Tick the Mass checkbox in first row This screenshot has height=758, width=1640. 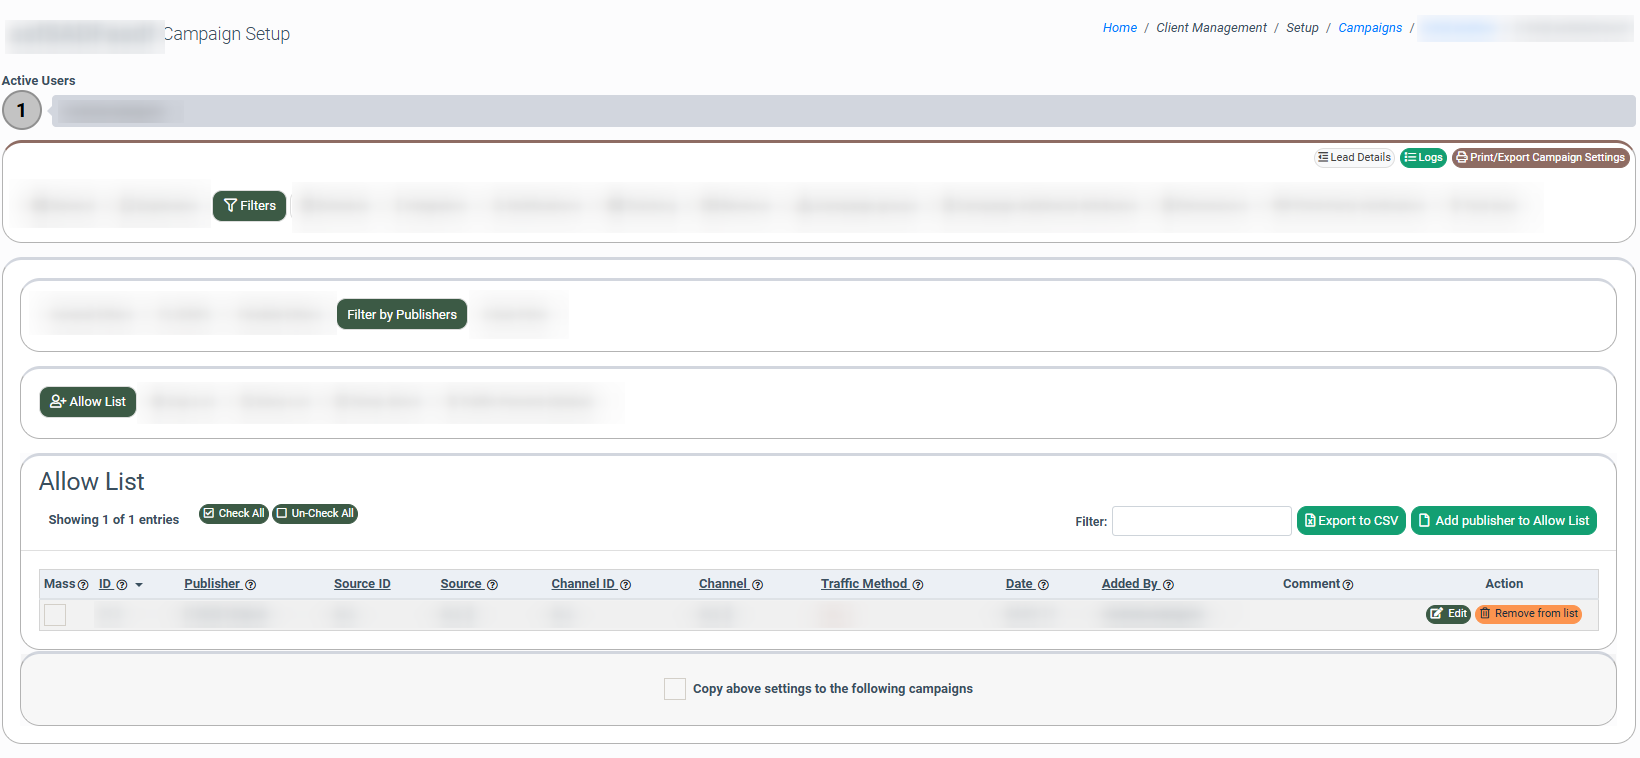point(55,615)
